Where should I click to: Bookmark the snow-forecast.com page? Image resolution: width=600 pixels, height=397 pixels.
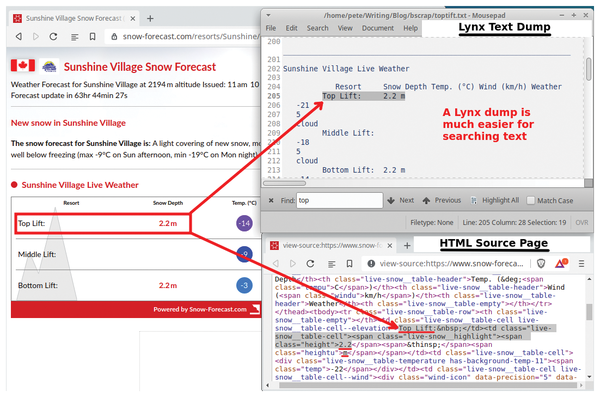[x=93, y=36]
